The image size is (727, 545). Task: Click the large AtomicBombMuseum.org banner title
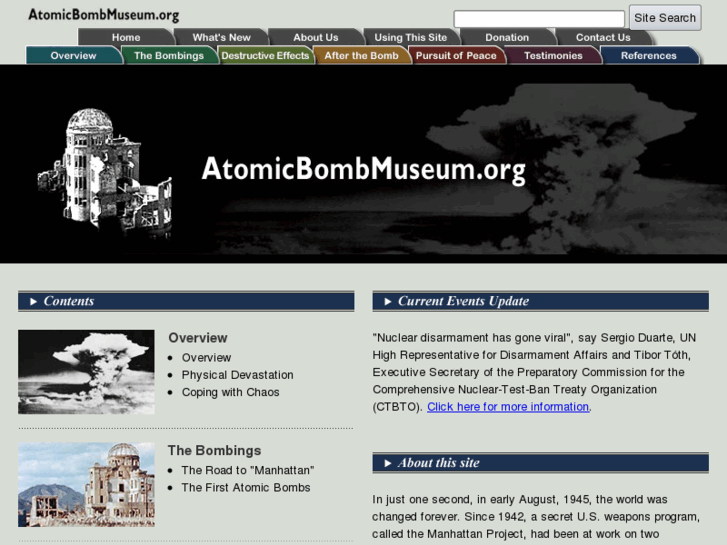(x=364, y=169)
